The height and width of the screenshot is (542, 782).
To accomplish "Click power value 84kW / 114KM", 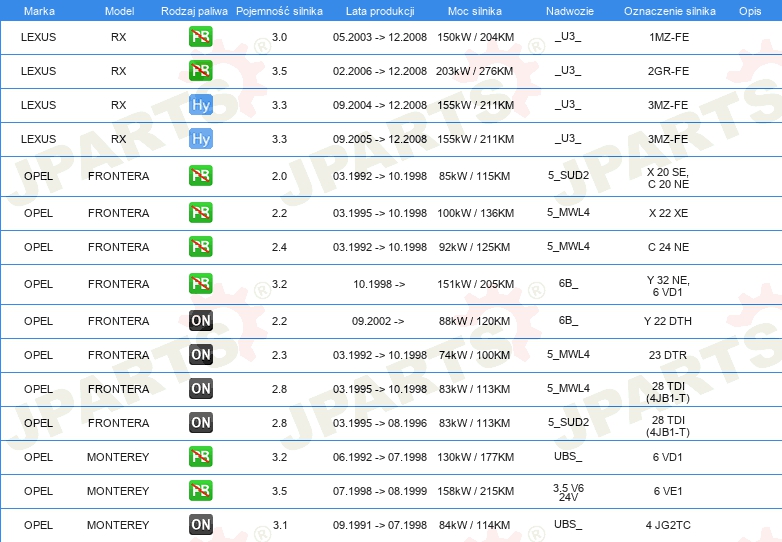I will [475, 525].
